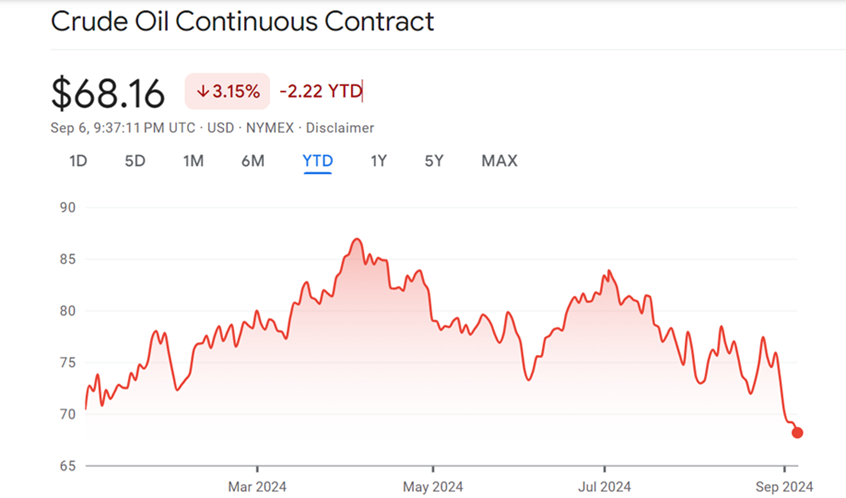Click the Sep 2024 axis label

click(785, 486)
